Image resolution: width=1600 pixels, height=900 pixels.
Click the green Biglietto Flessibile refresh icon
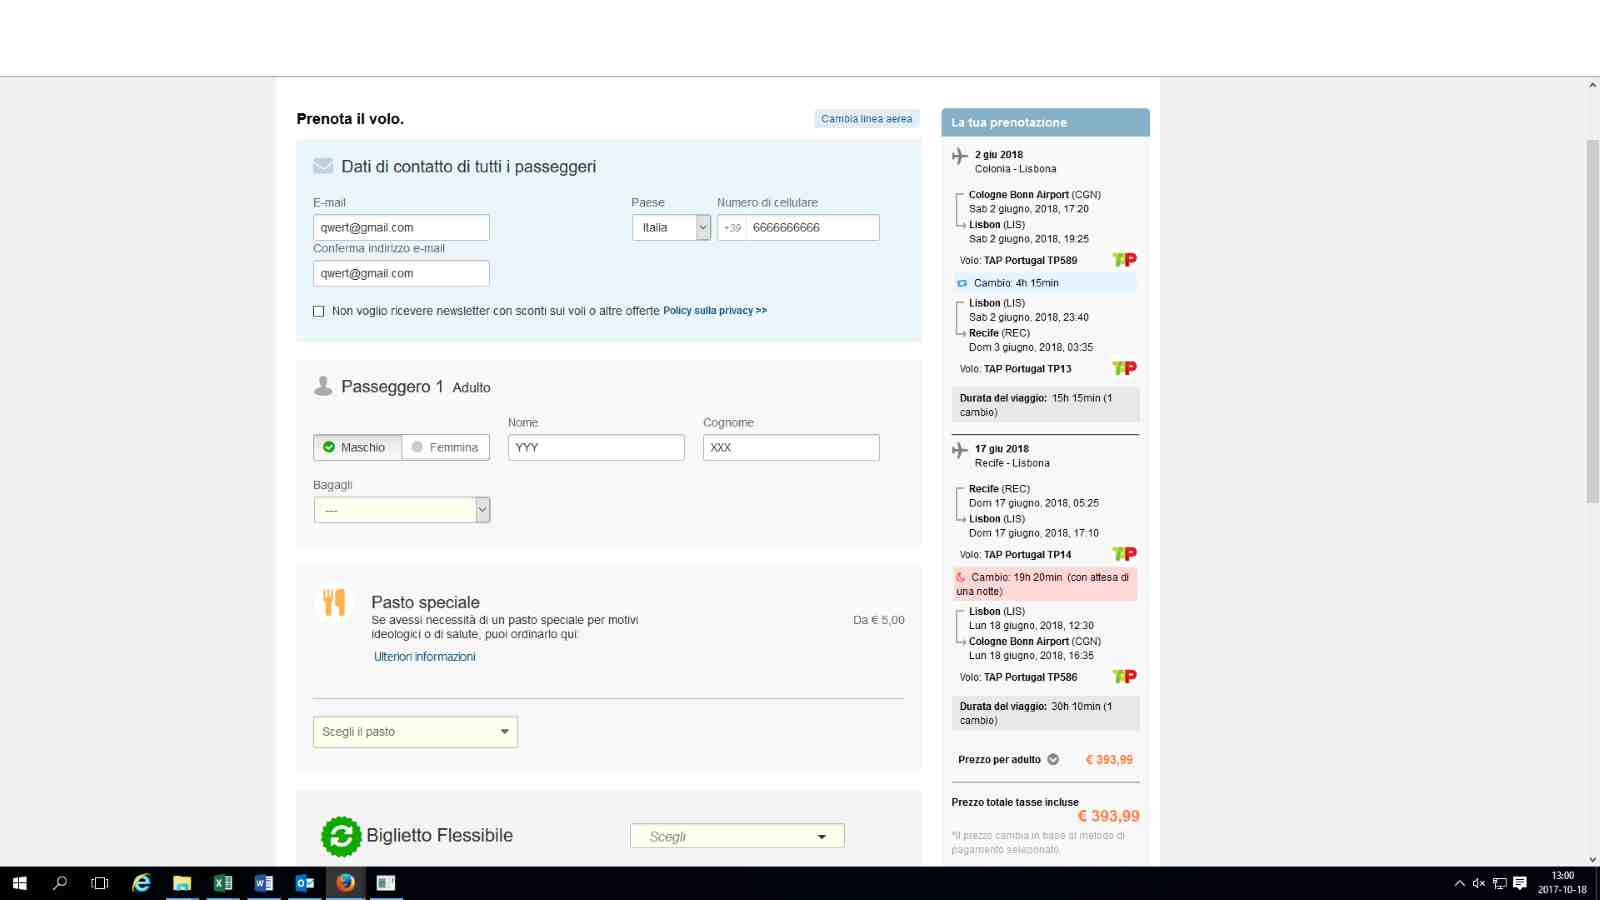pos(341,836)
